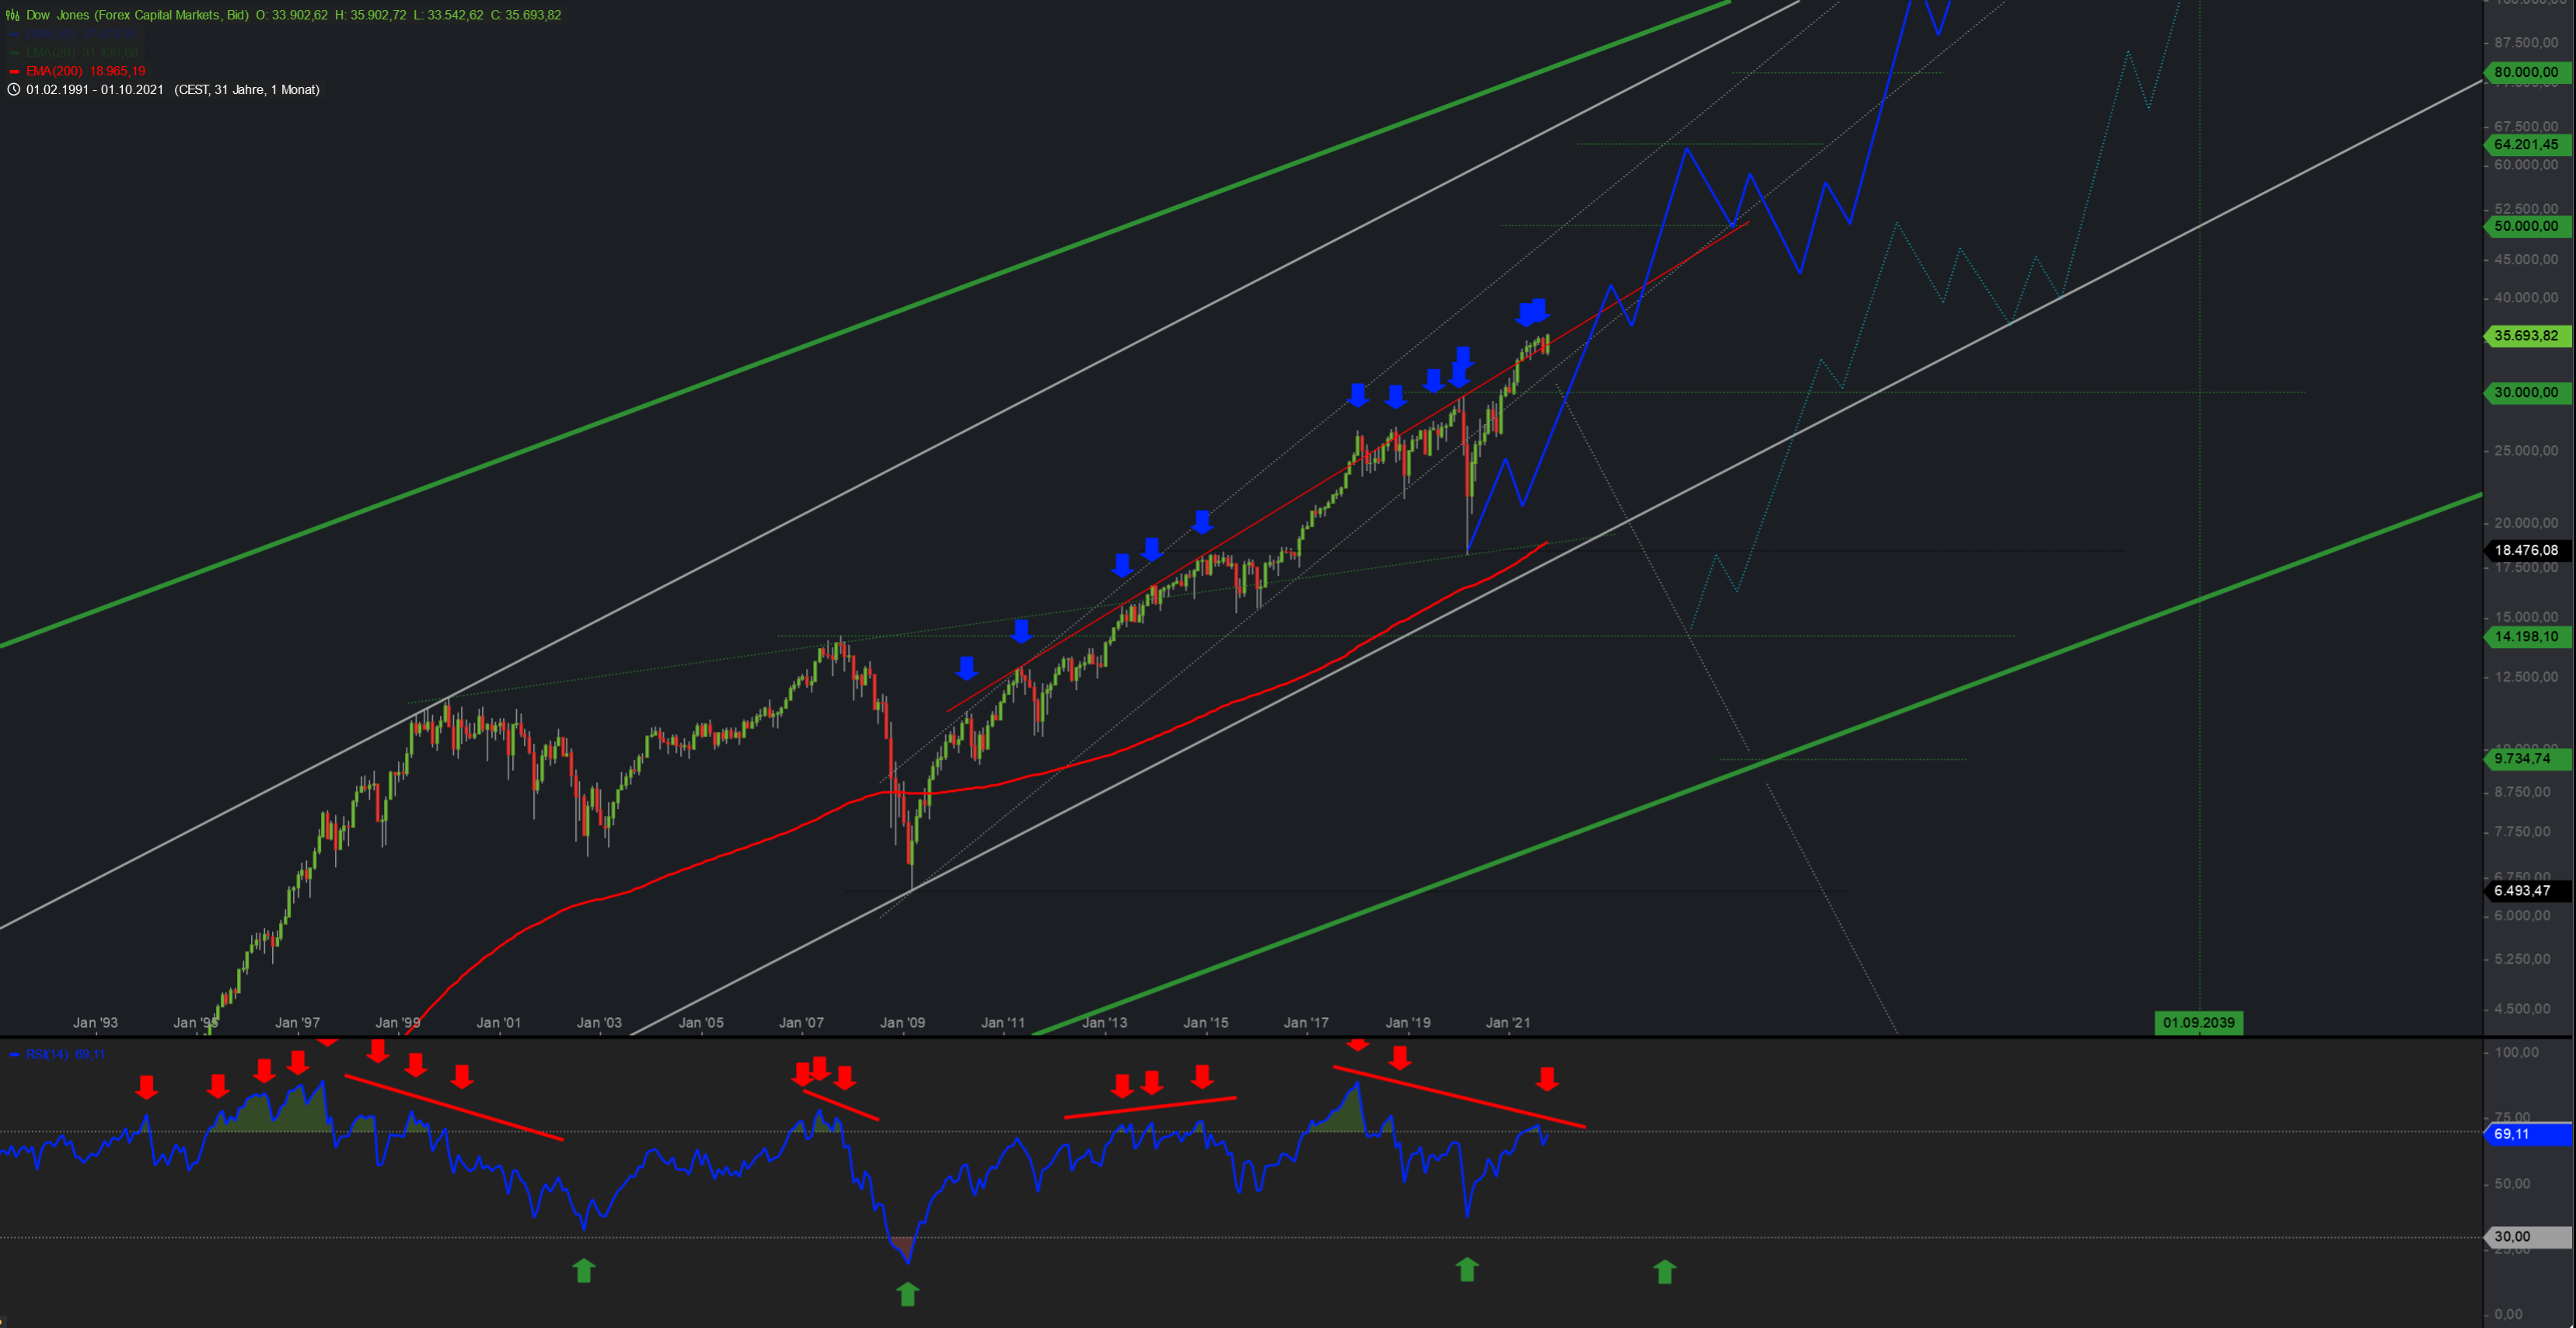The width and height of the screenshot is (2576, 1328).
Task: Click the red EMA(200) legend dash icon
Action: coord(14,71)
